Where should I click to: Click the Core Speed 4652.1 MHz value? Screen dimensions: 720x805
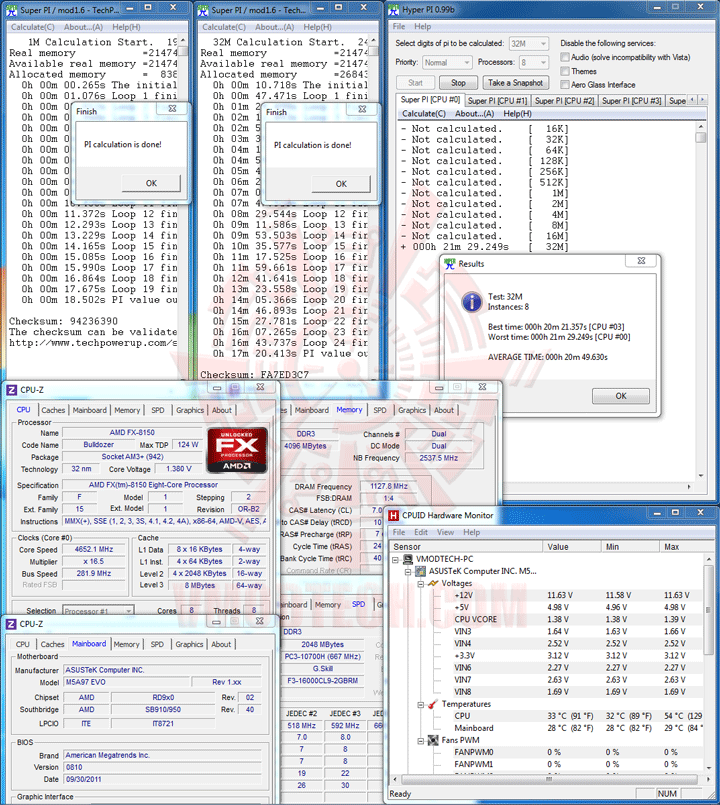(x=94, y=549)
